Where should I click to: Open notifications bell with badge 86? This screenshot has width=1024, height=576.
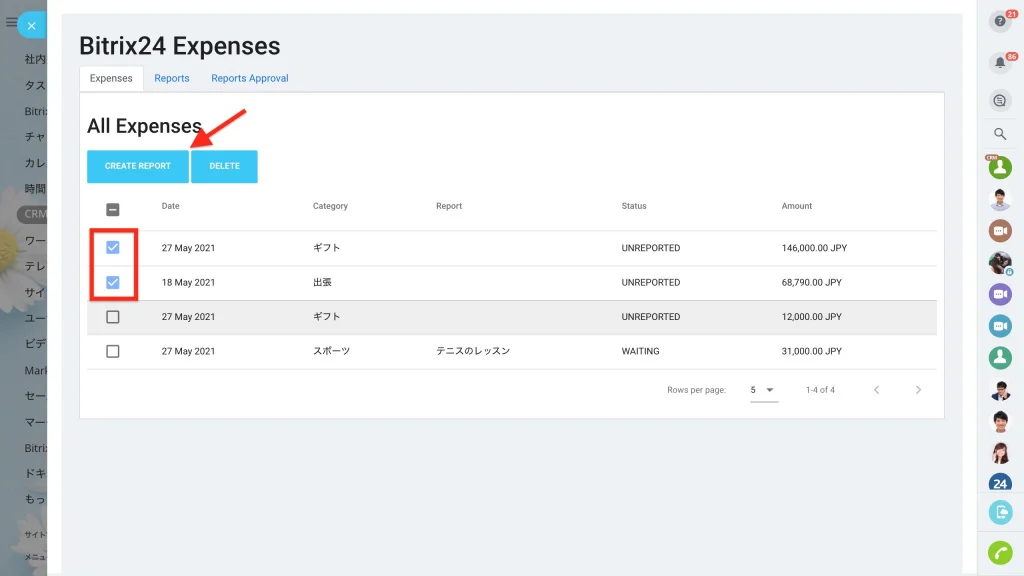1000,63
